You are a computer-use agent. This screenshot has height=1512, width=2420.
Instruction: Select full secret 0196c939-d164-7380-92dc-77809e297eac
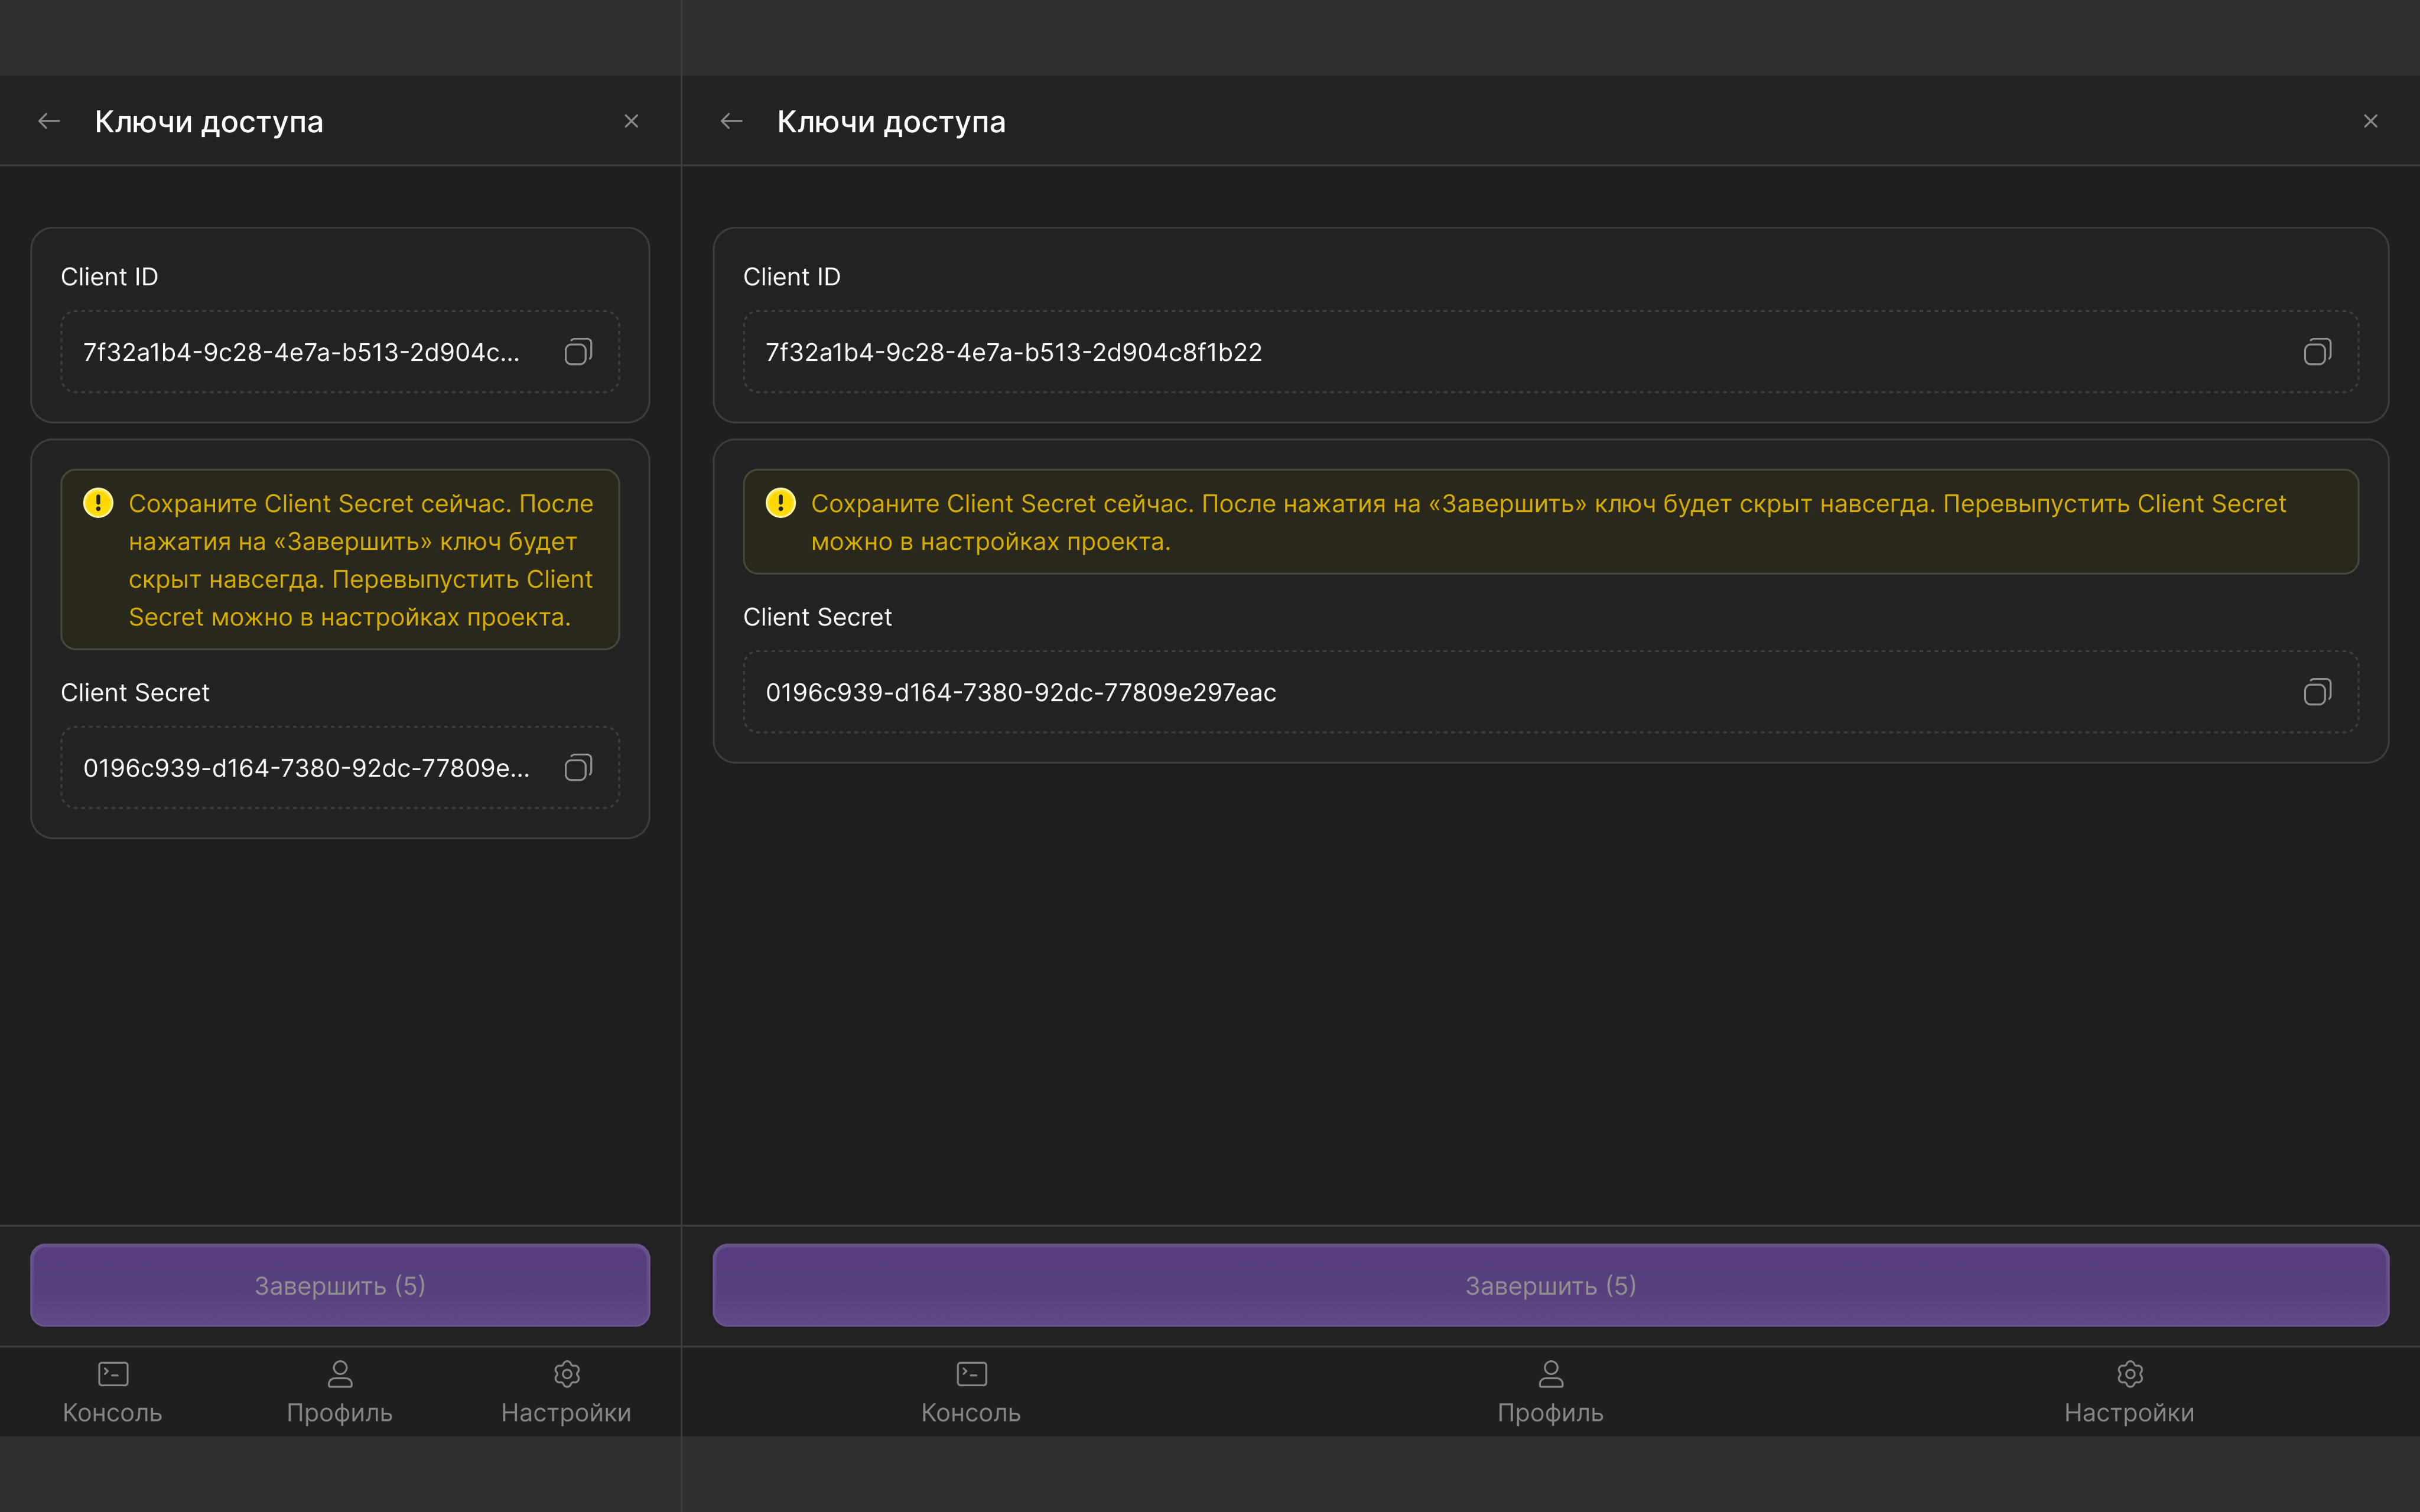[1551, 692]
